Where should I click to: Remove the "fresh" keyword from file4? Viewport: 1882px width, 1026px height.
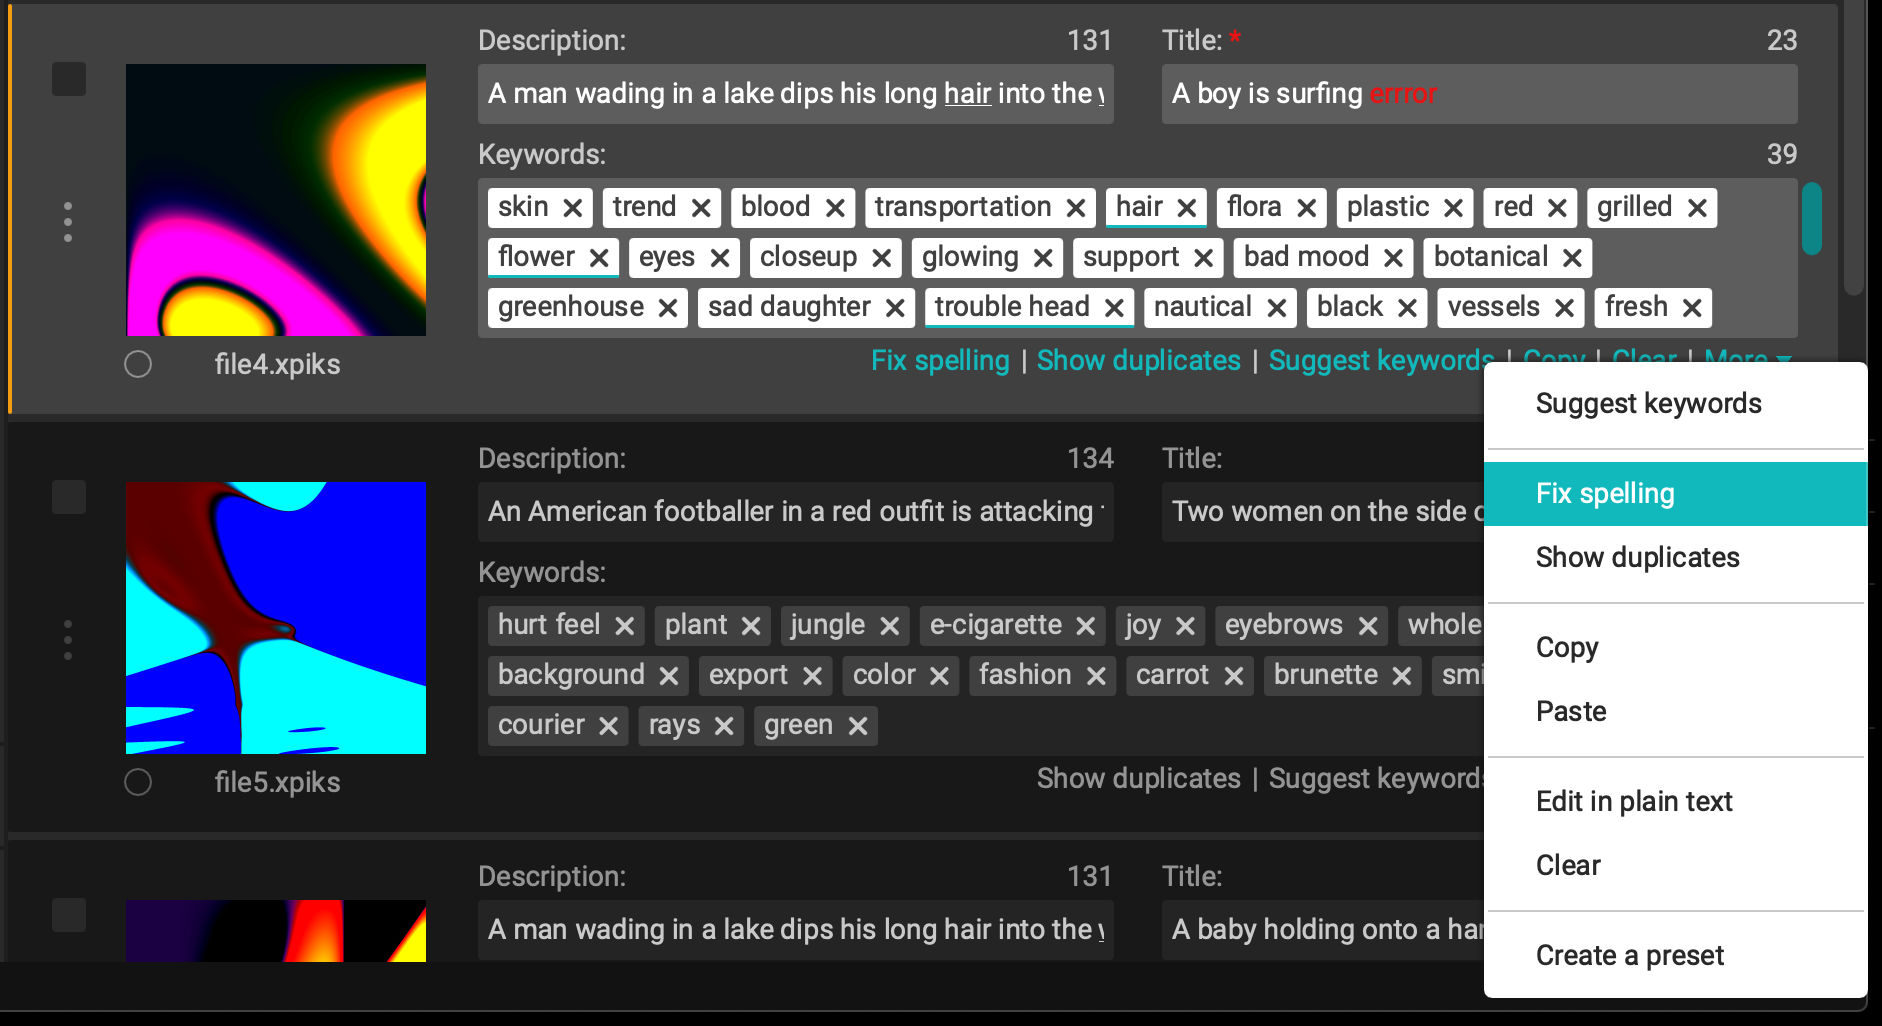pyautogui.click(x=1691, y=307)
